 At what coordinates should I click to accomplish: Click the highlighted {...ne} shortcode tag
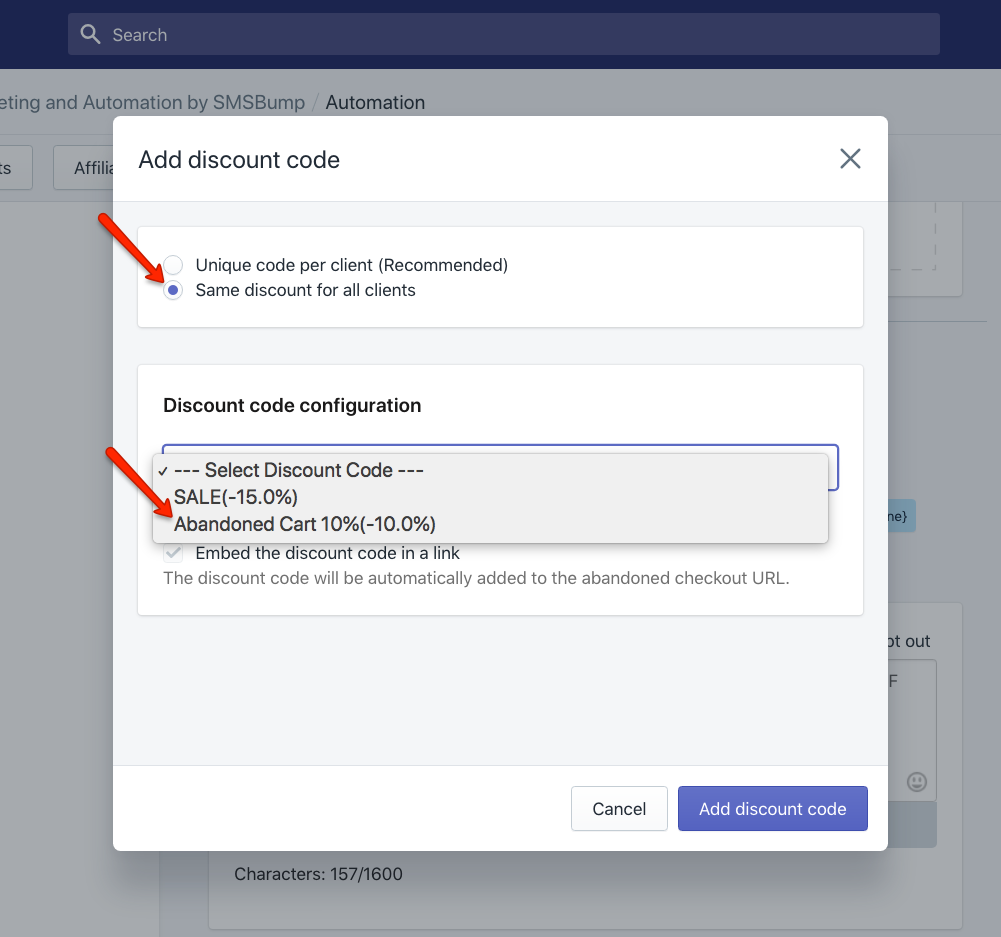tap(898, 515)
